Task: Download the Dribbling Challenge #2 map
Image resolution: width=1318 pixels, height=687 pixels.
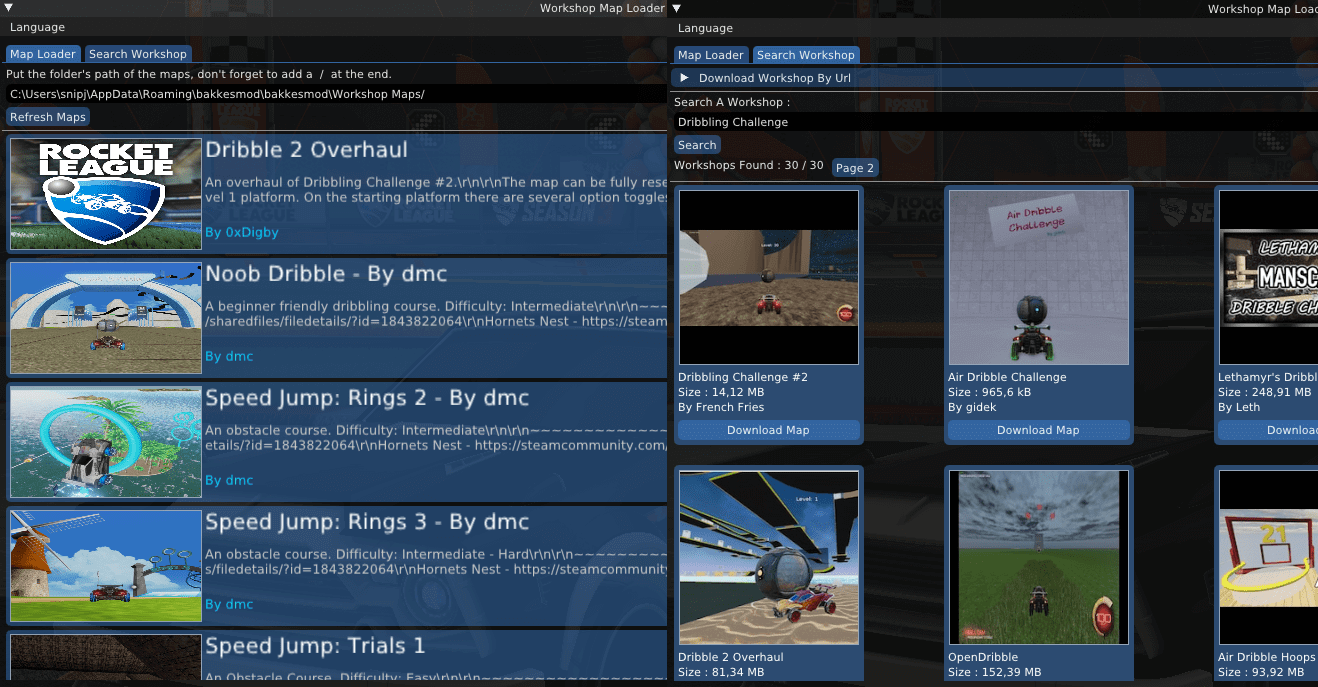Action: pos(768,430)
